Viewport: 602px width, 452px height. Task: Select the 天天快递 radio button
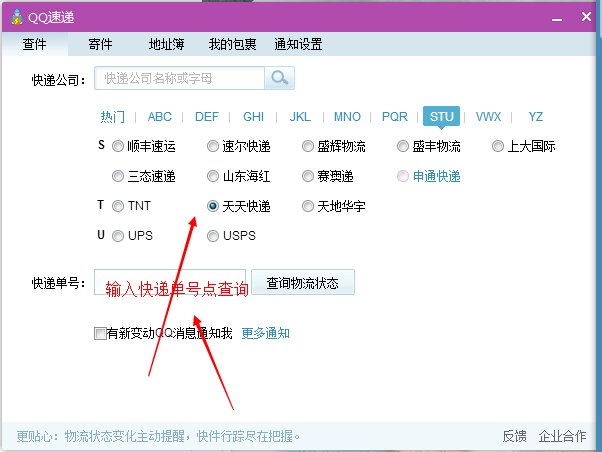(x=213, y=206)
